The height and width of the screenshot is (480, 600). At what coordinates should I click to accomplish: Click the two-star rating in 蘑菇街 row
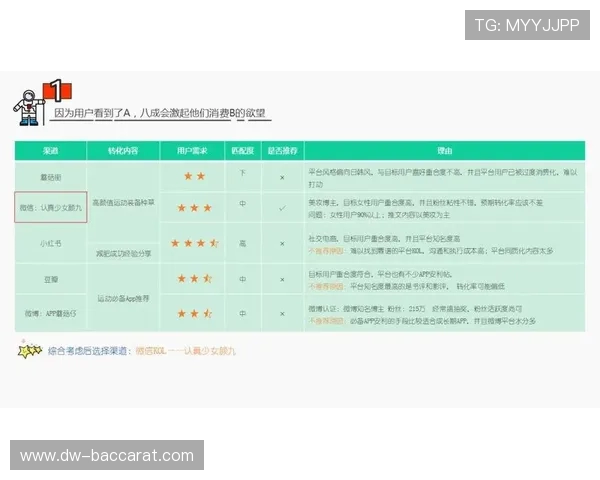tap(194, 176)
